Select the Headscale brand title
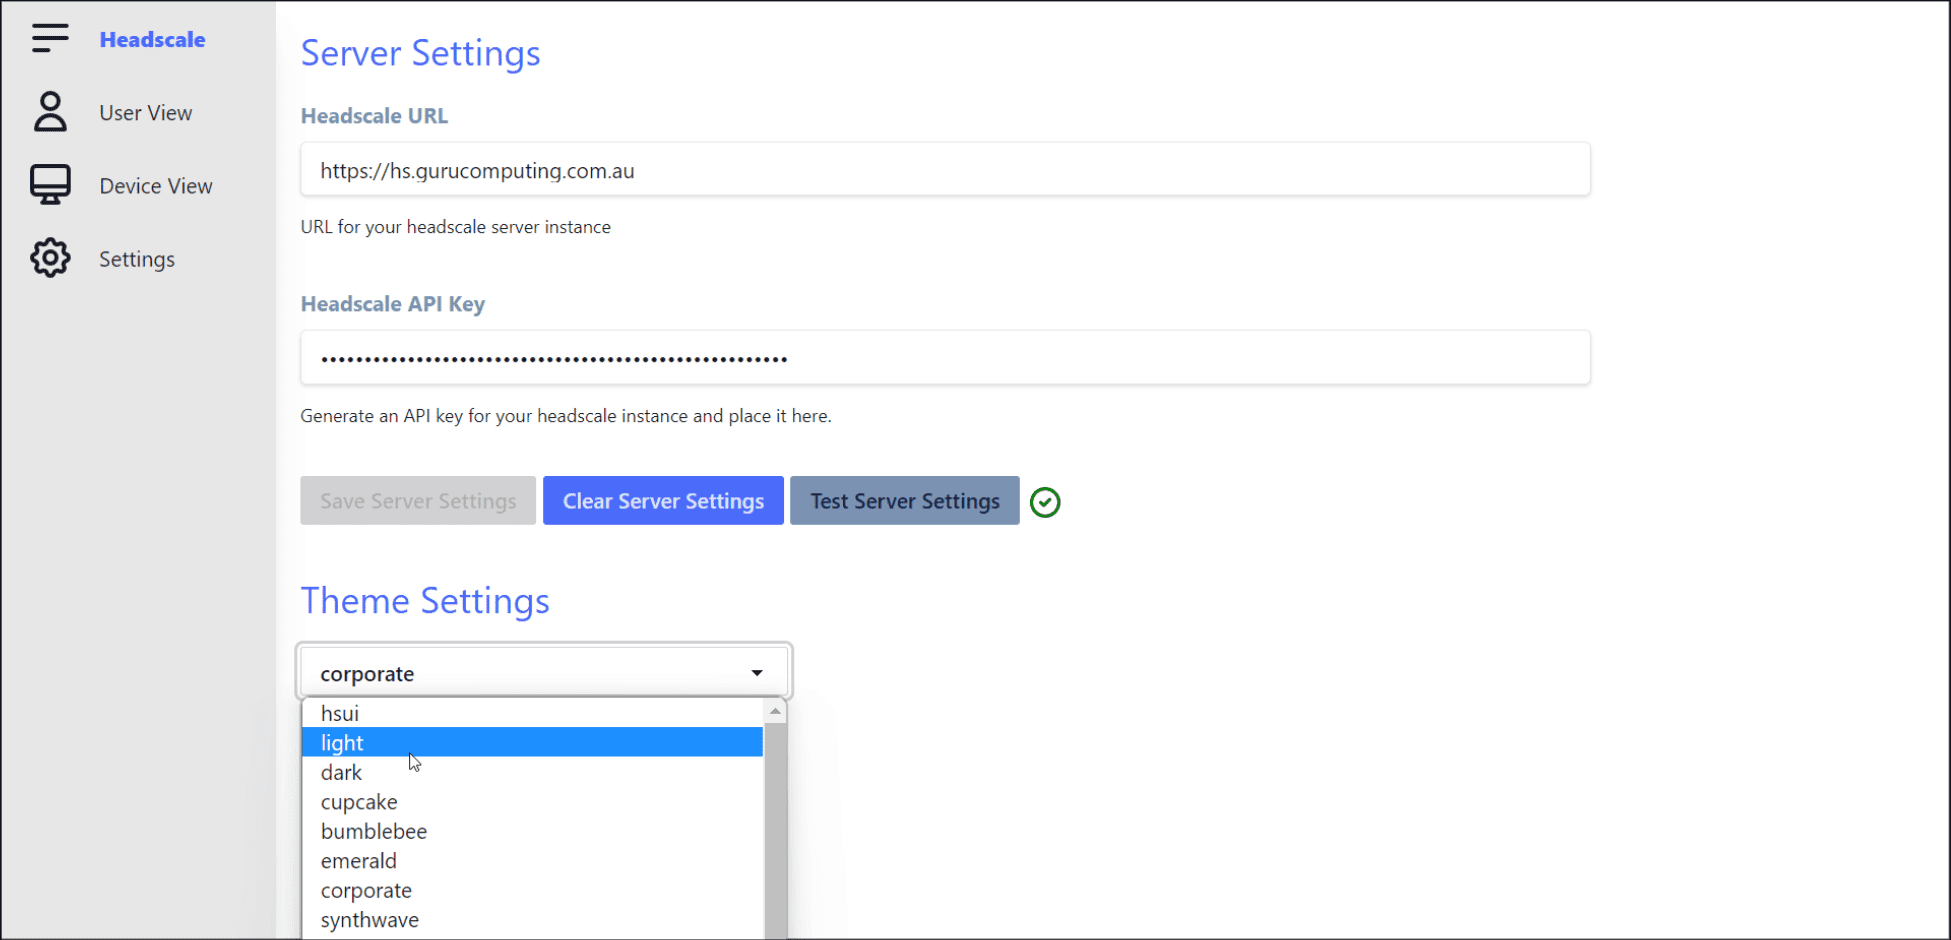This screenshot has height=940, width=1951. click(x=152, y=39)
